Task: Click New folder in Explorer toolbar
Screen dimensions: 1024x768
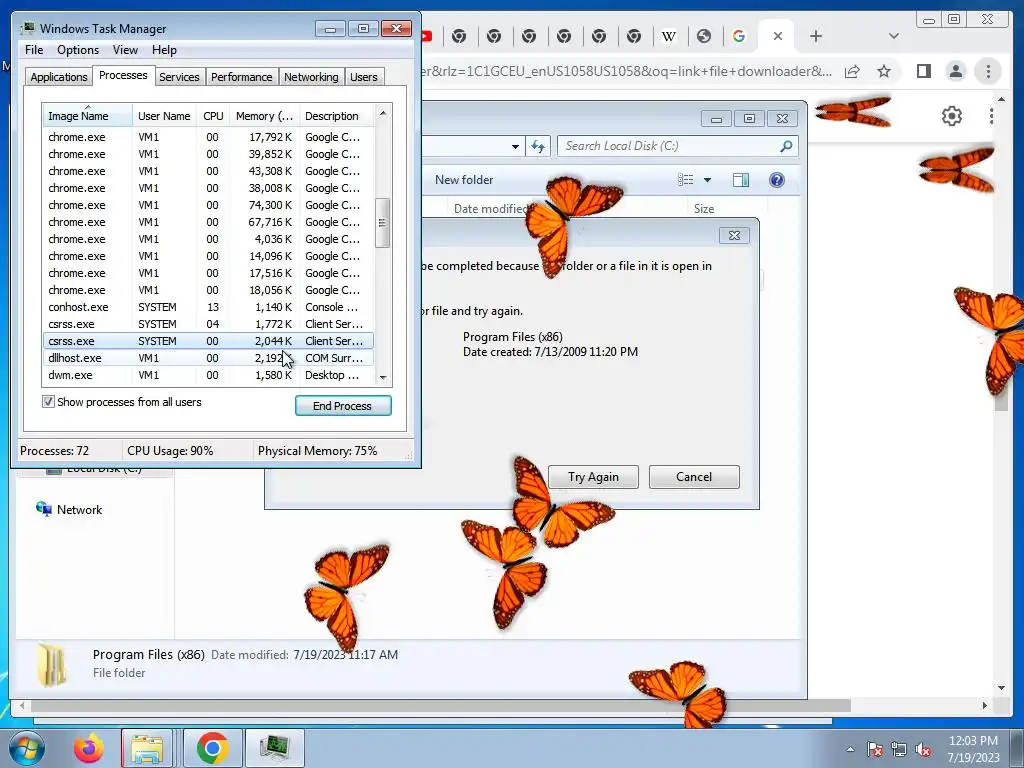Action: click(x=464, y=180)
